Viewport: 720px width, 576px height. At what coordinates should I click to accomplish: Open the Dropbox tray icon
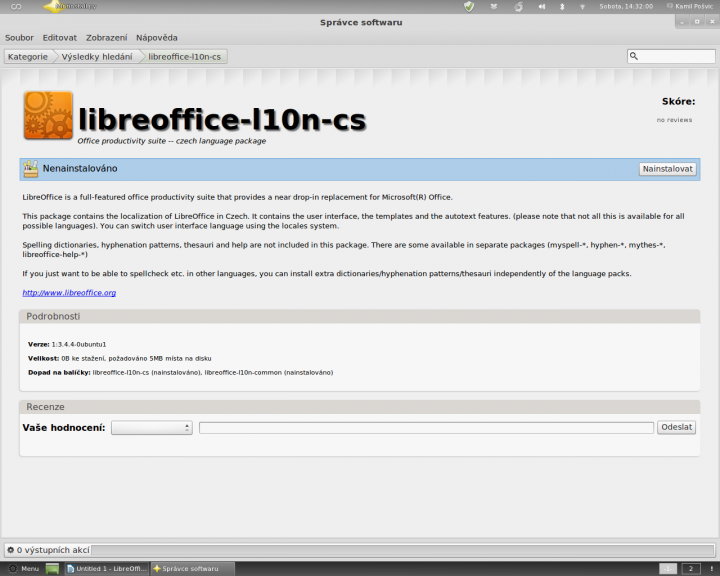494,6
